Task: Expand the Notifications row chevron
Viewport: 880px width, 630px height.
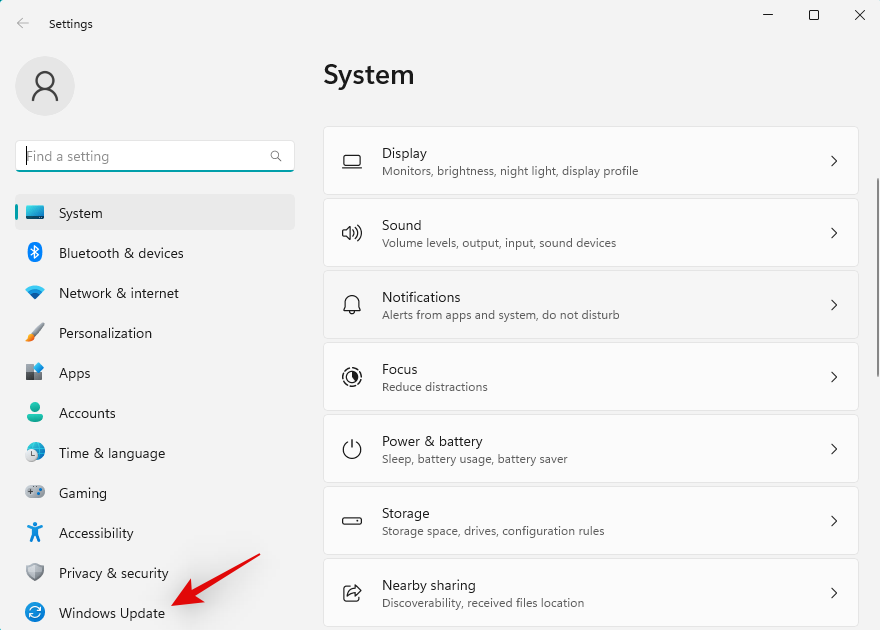Action: pyautogui.click(x=834, y=305)
